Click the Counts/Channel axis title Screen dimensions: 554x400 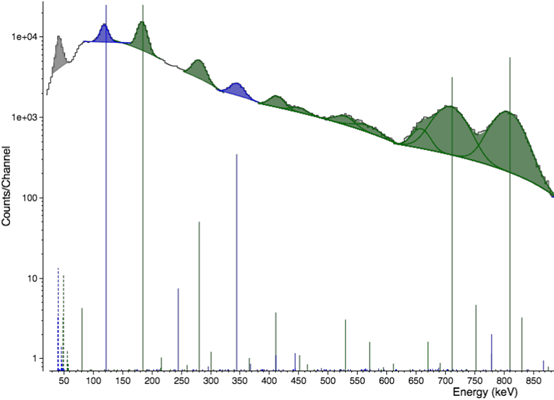[x=6, y=186]
